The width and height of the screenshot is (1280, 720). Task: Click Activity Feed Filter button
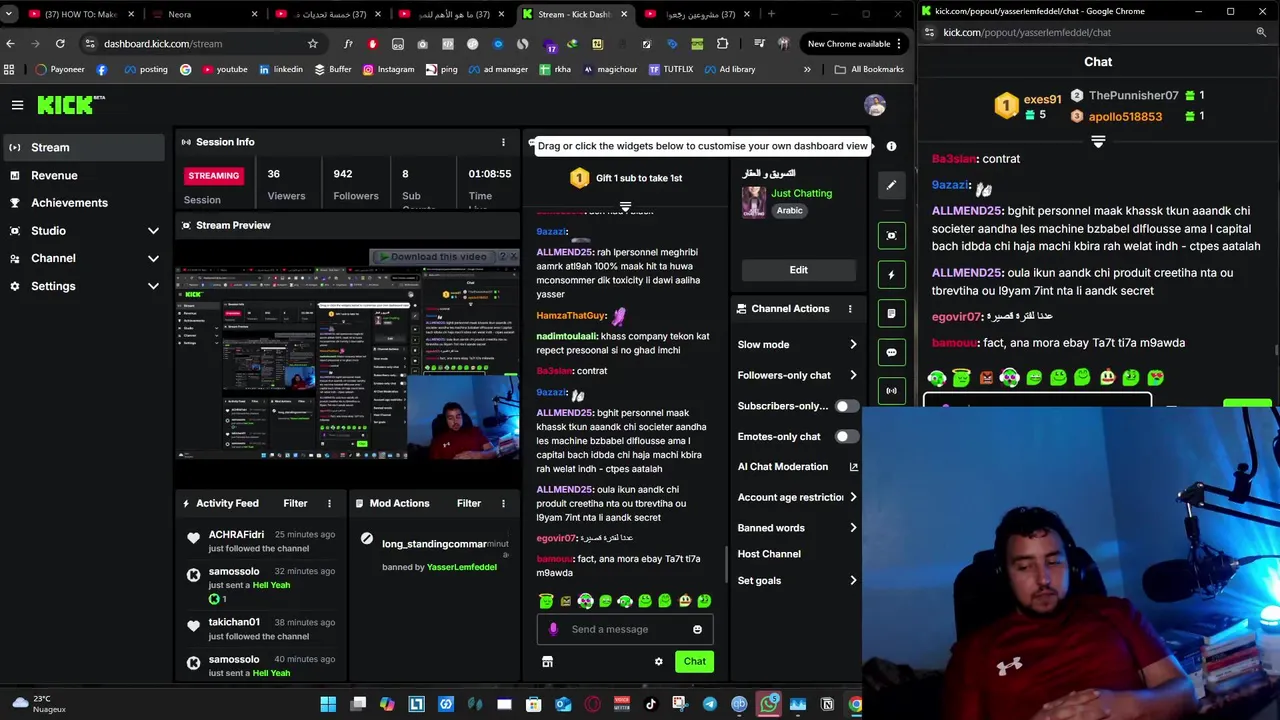295,503
